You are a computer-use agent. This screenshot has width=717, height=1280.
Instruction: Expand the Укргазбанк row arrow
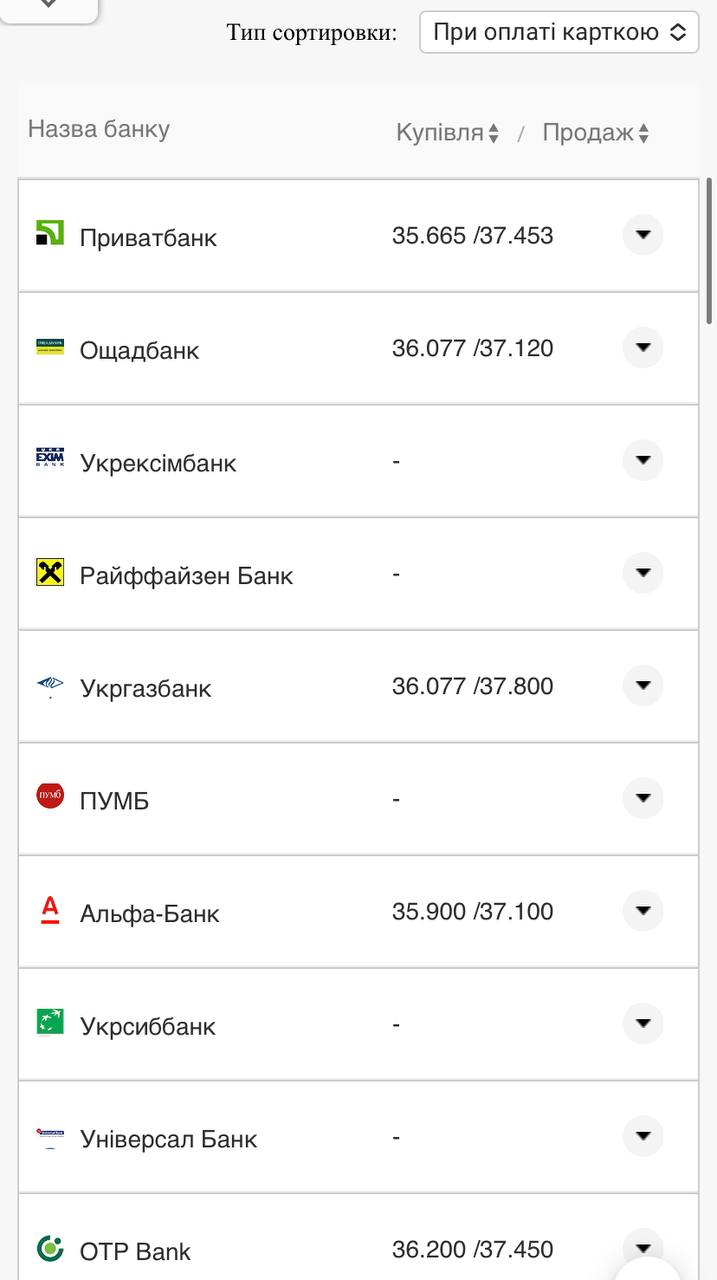[643, 685]
